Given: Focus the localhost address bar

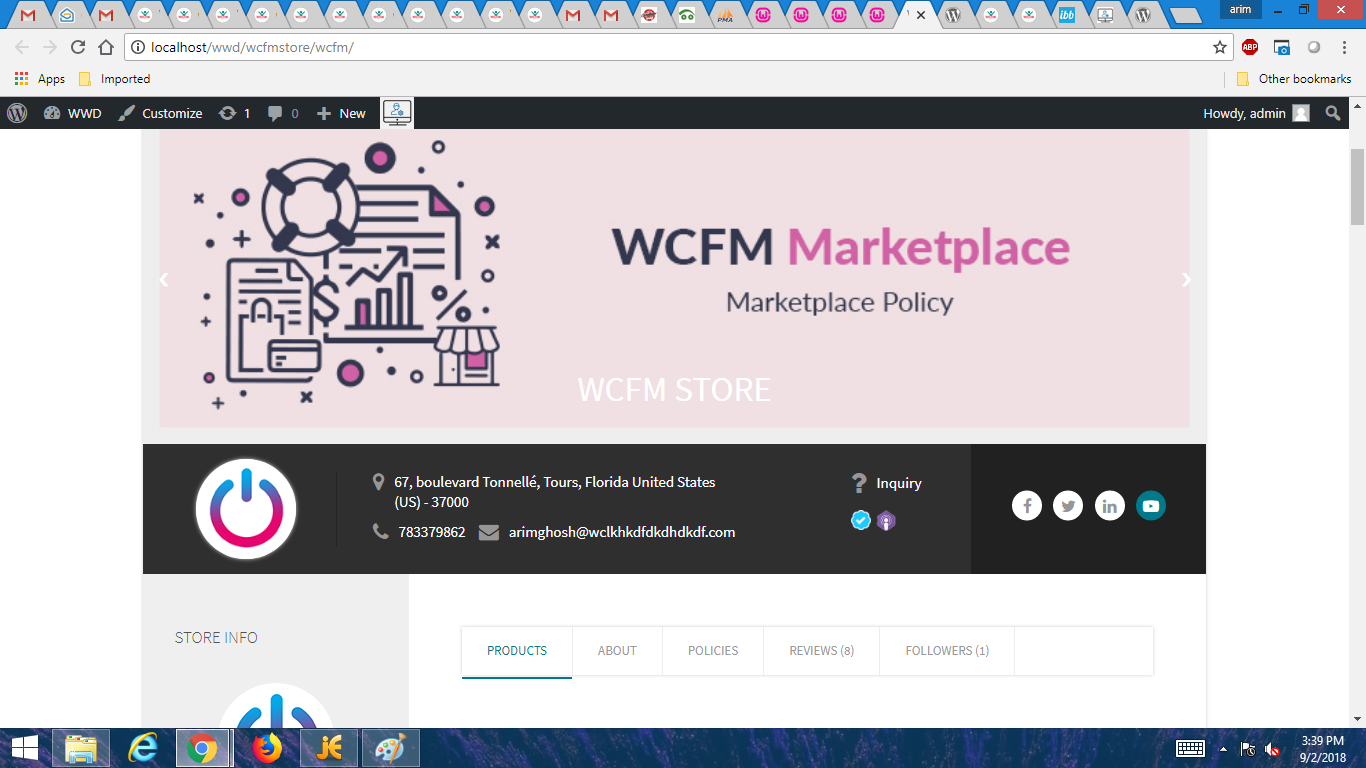Looking at the screenshot, I should pos(679,47).
